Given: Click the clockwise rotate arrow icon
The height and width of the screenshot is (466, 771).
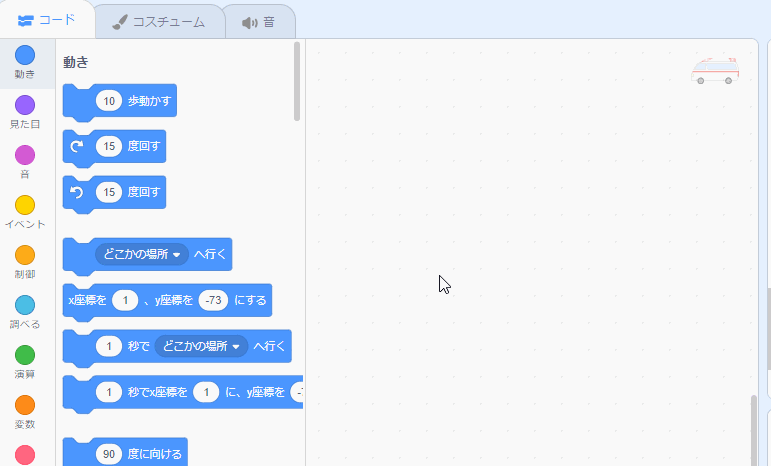Looking at the screenshot, I should click(77, 146).
